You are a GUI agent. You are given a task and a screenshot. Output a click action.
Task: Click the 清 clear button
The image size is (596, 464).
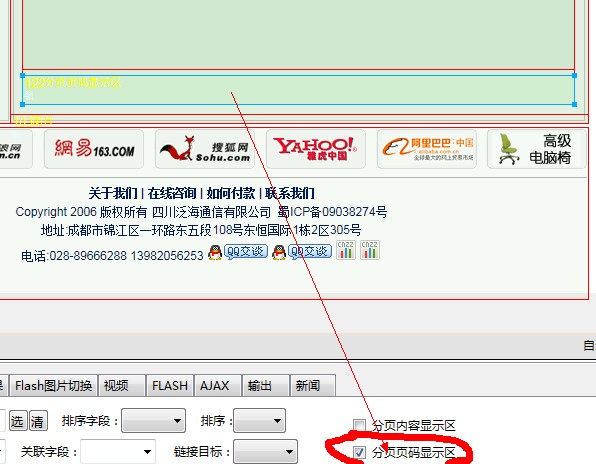point(38,421)
